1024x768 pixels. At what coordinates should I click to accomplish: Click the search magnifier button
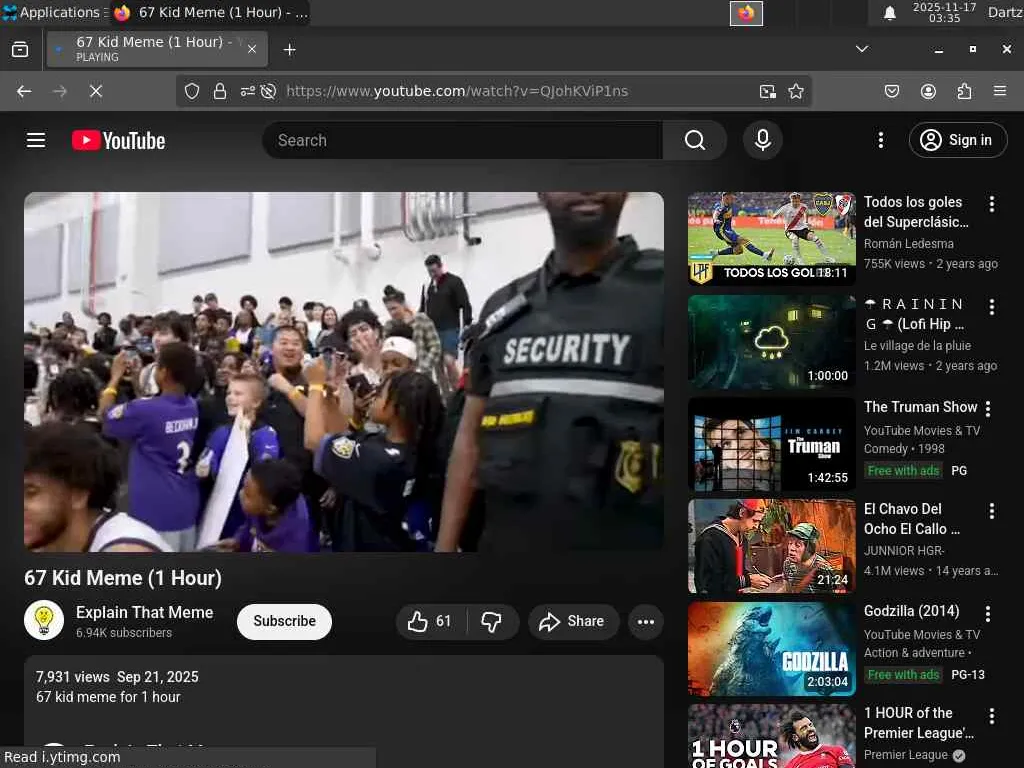point(695,140)
